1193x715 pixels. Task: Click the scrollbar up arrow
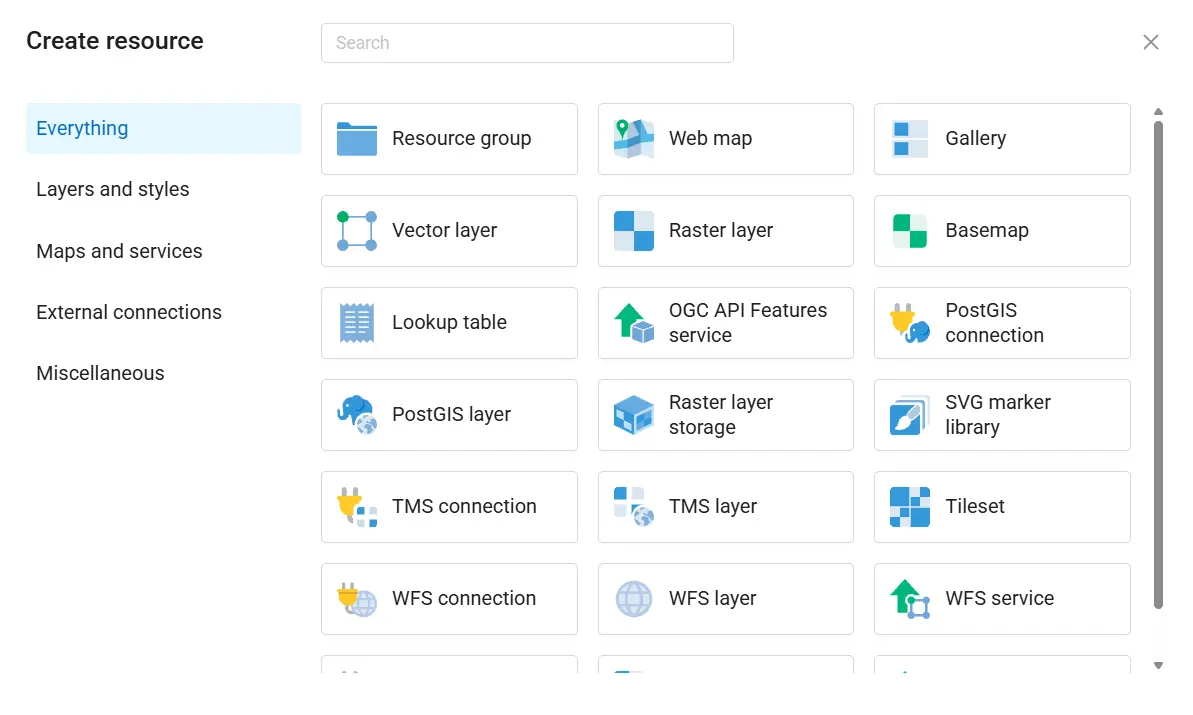point(1158,112)
